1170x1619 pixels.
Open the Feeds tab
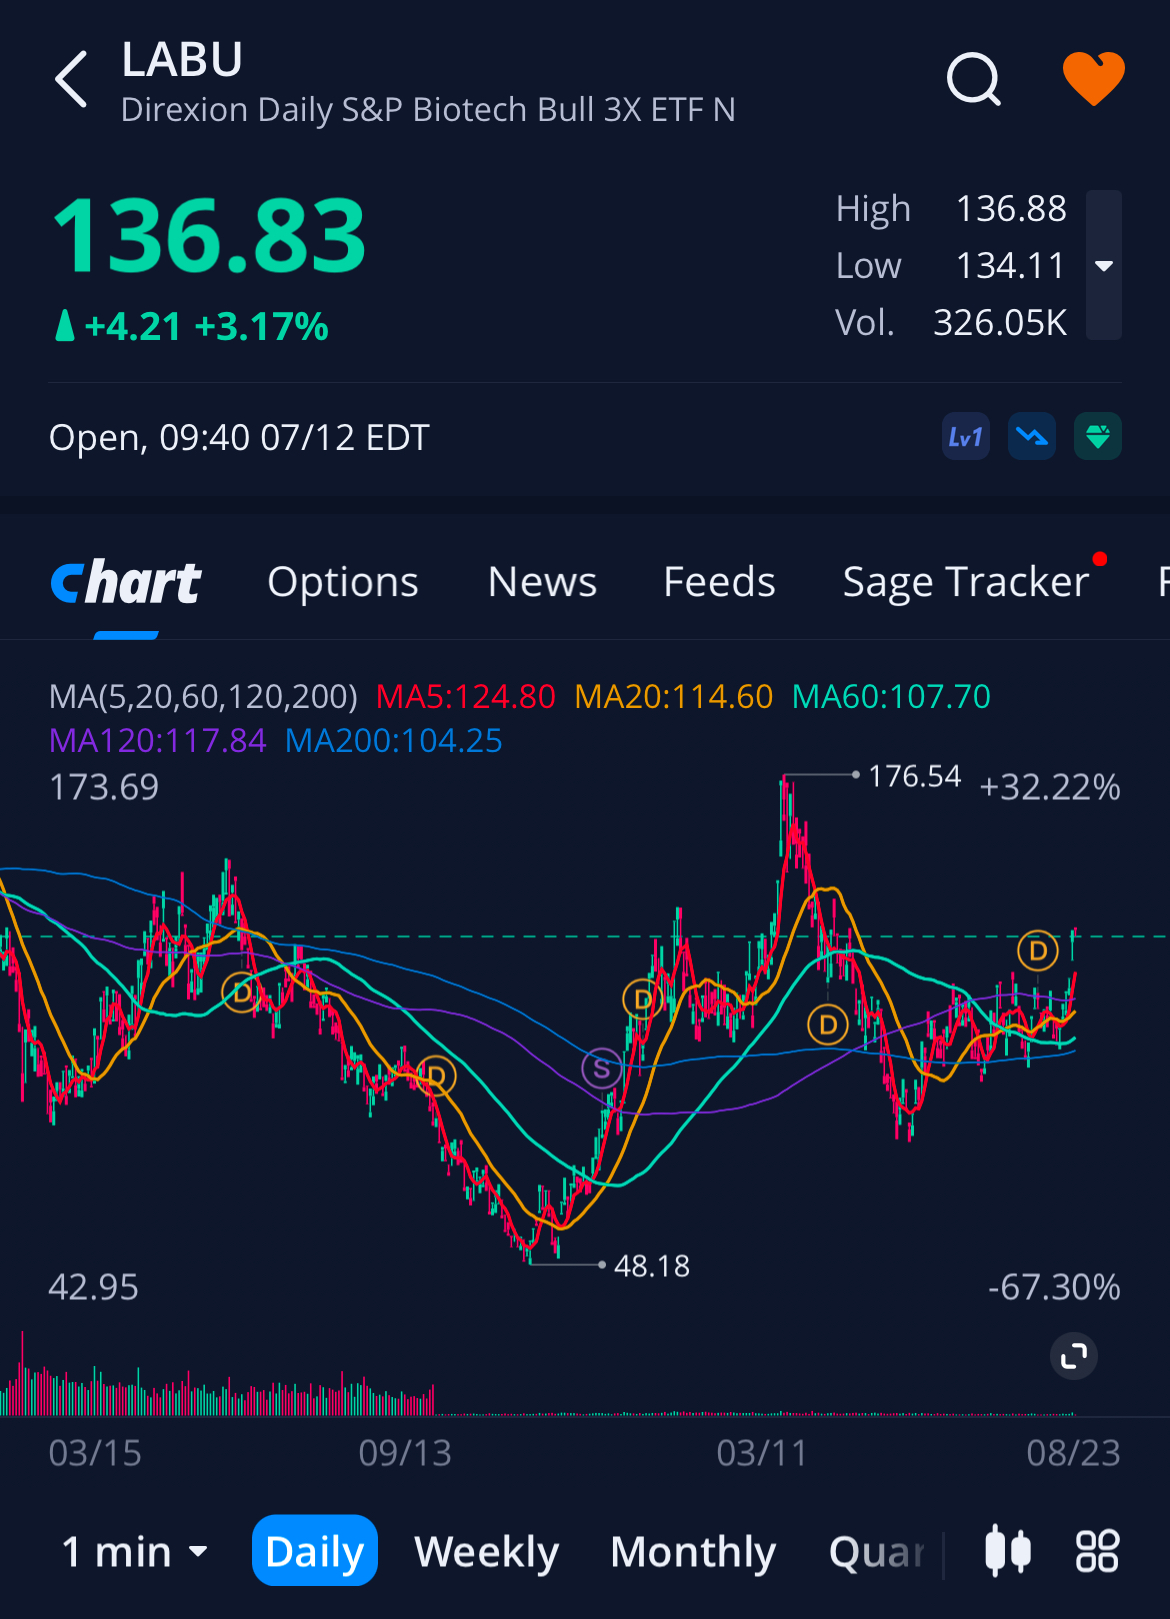click(719, 582)
